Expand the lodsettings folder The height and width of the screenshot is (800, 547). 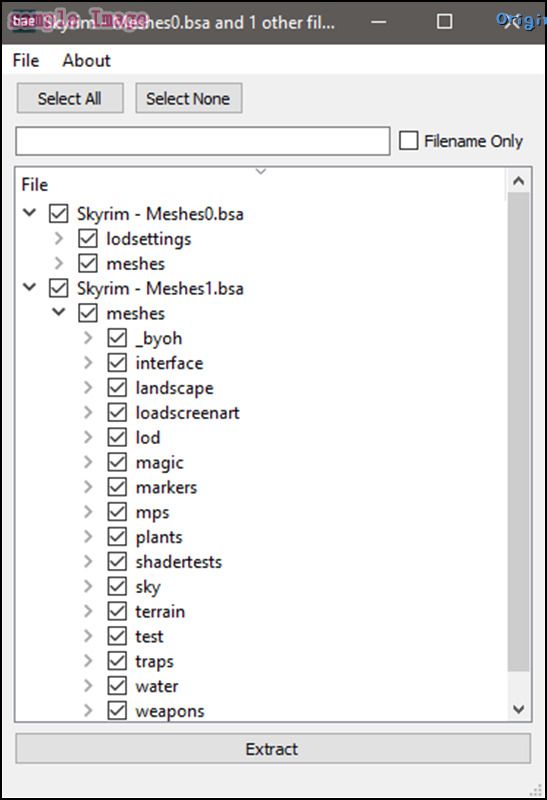pos(59,238)
